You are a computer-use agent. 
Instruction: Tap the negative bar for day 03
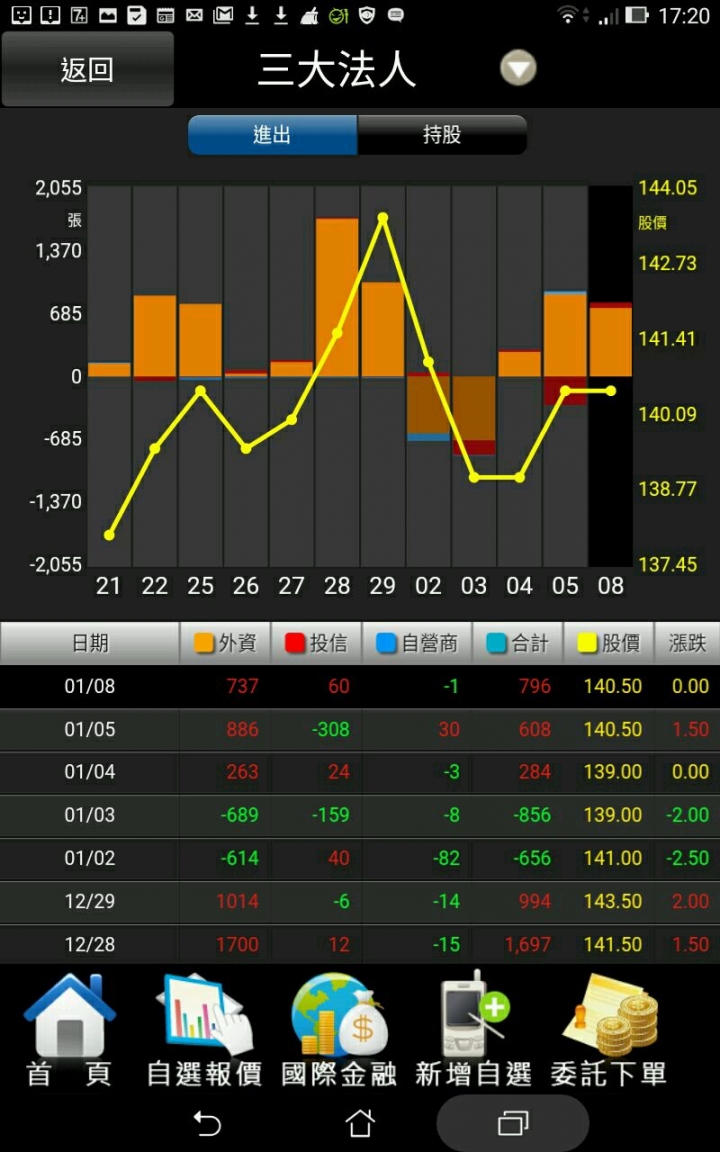pyautogui.click(x=474, y=416)
